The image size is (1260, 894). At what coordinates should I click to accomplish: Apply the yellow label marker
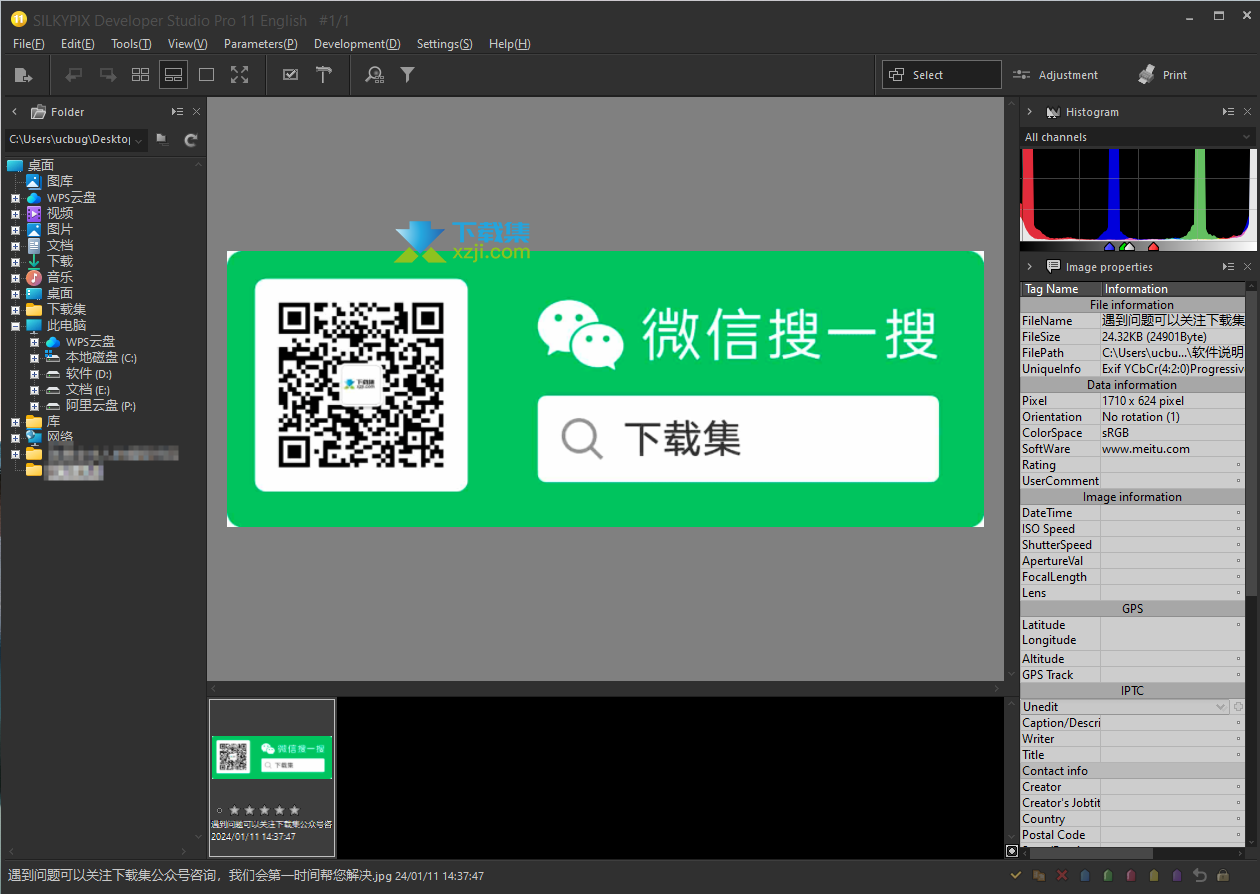point(1154,876)
